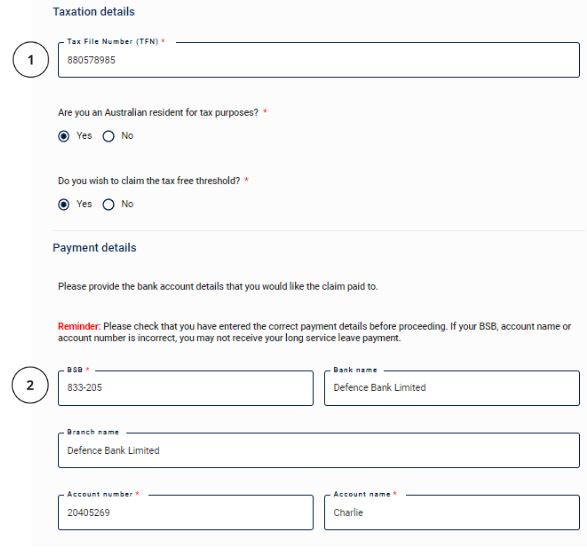This screenshot has width=587, height=555.
Task: Click the Tax File Number (TFN) field label
Action: point(113,42)
